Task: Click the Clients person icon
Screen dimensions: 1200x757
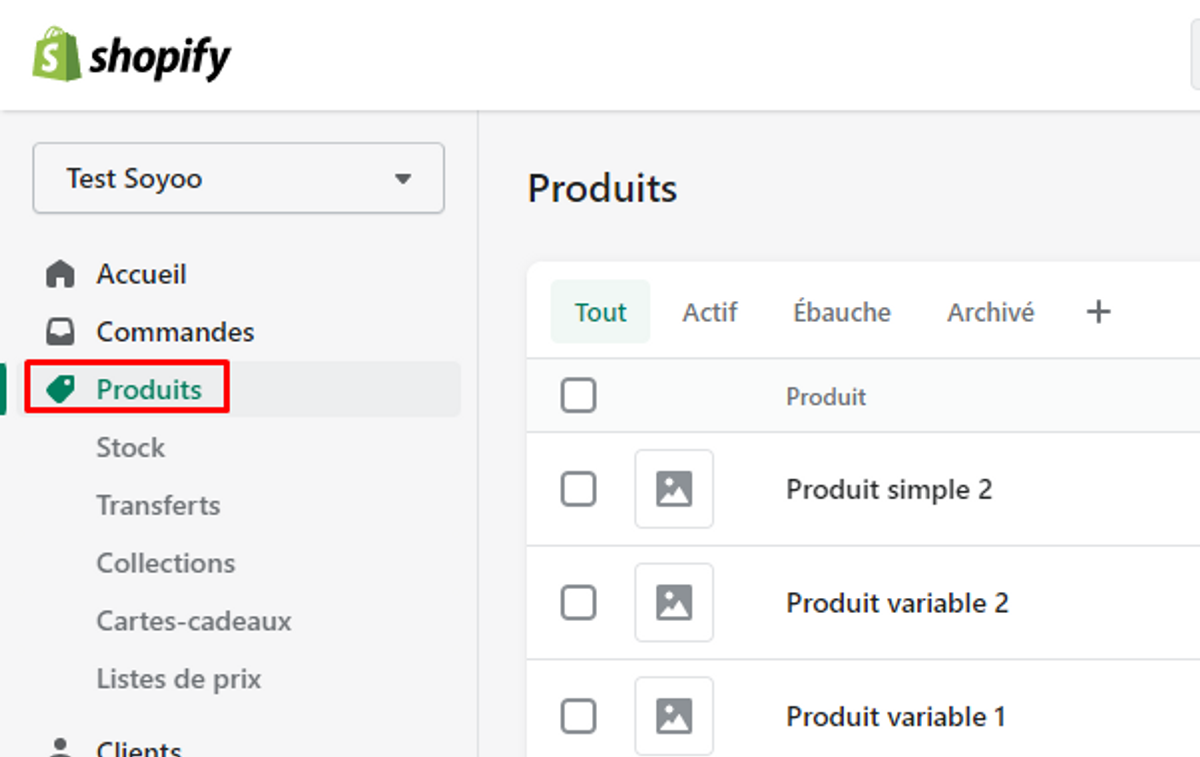Action: [61, 748]
